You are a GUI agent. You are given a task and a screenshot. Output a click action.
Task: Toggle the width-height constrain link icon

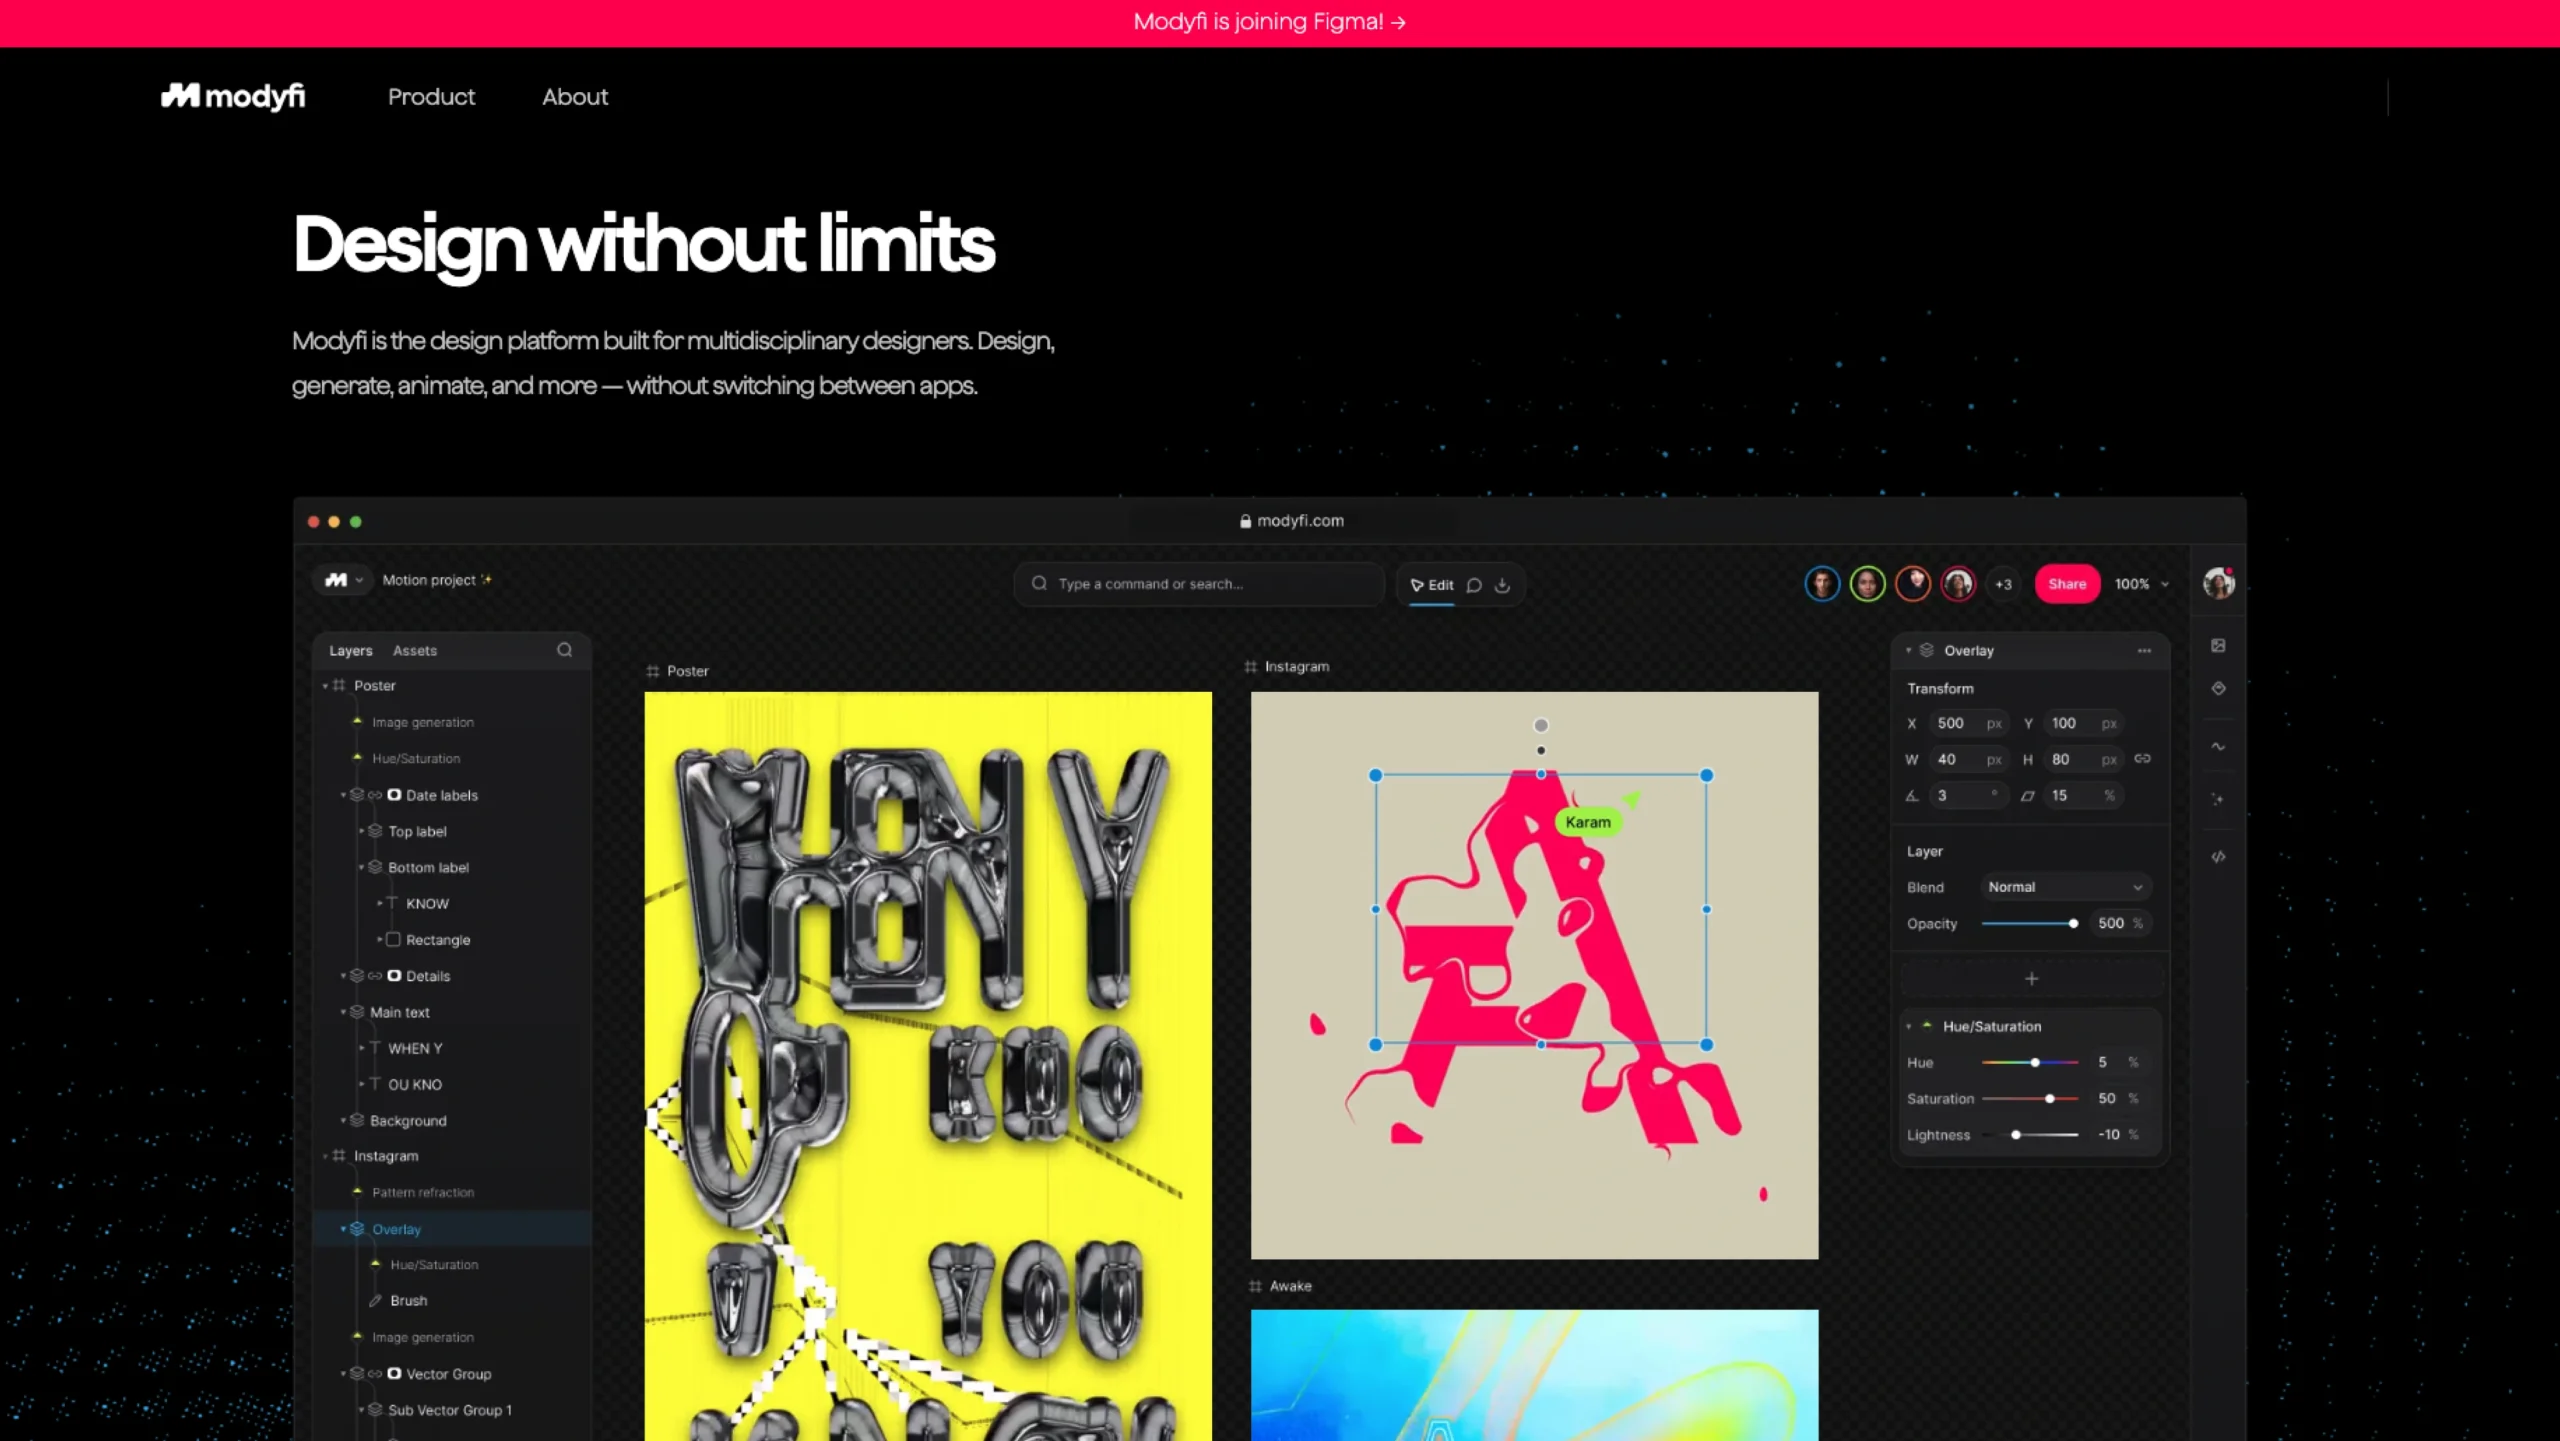pos(2142,759)
